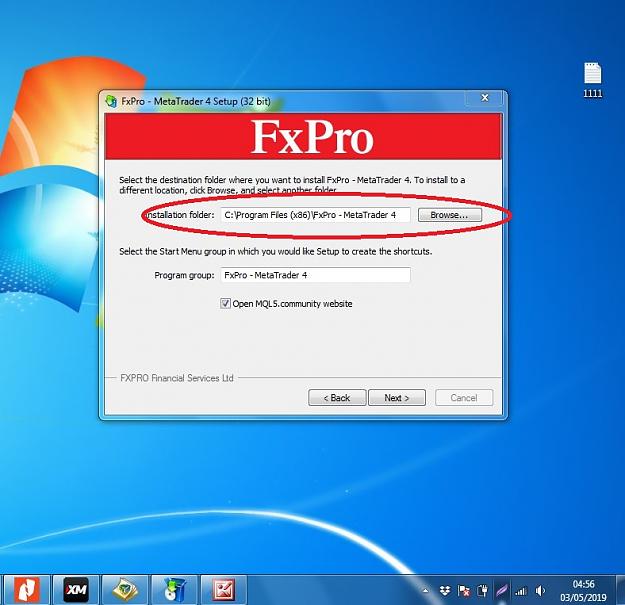Viewport: 625px width, 605px height.
Task: Uncheck Open MQL5.community website checkbox
Action: click(225, 304)
